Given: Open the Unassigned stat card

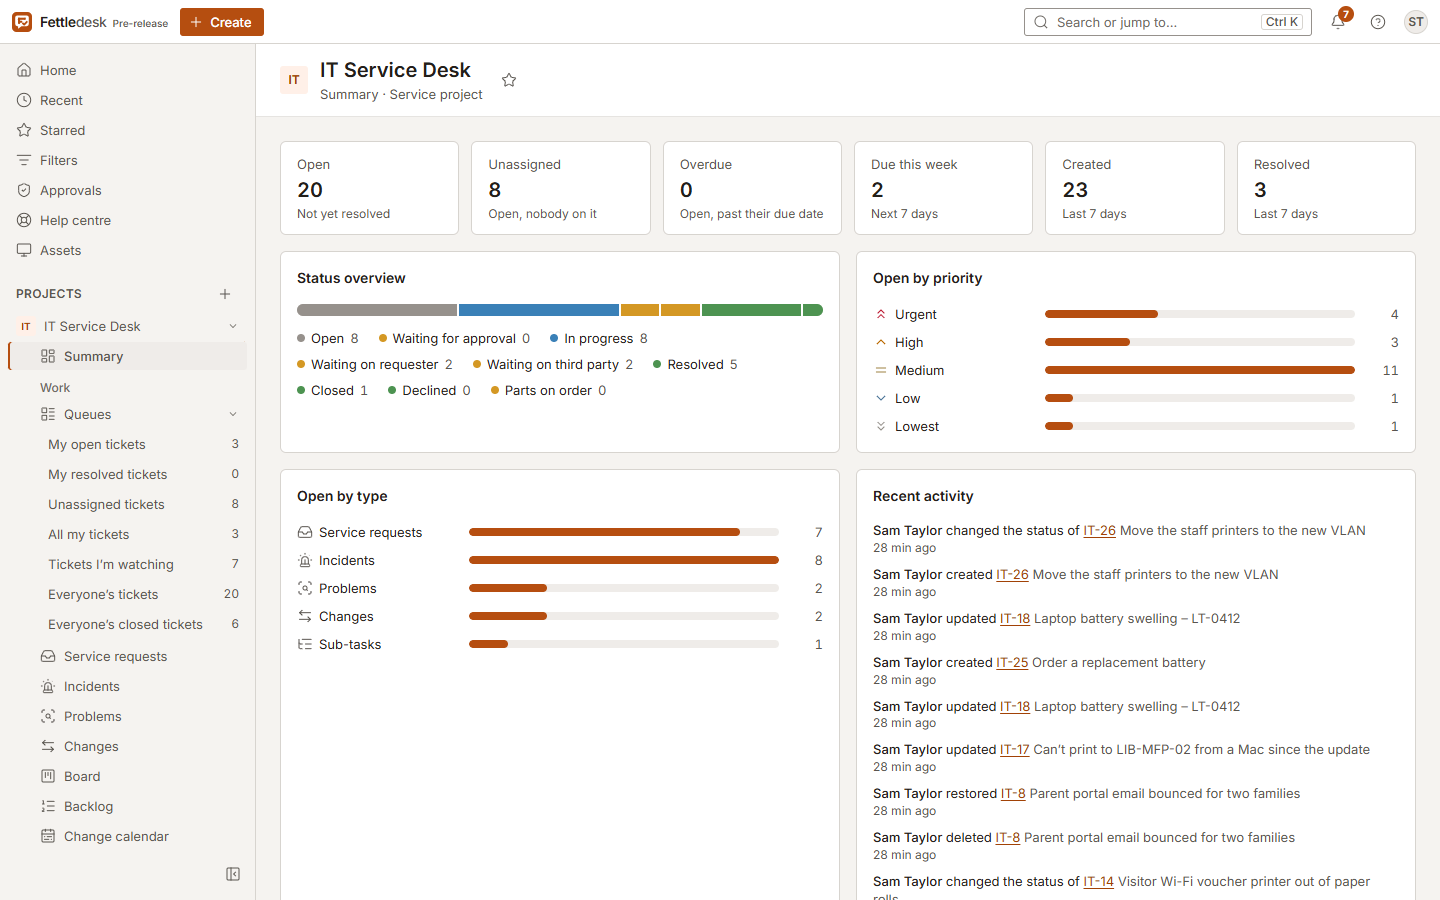Looking at the screenshot, I should coord(561,188).
